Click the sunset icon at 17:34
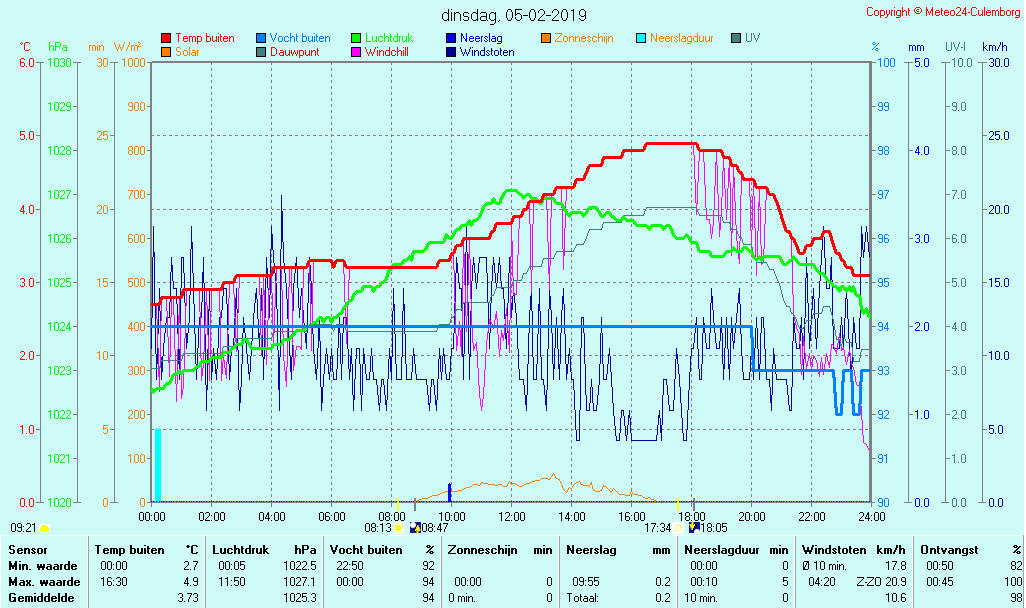 pos(679,527)
